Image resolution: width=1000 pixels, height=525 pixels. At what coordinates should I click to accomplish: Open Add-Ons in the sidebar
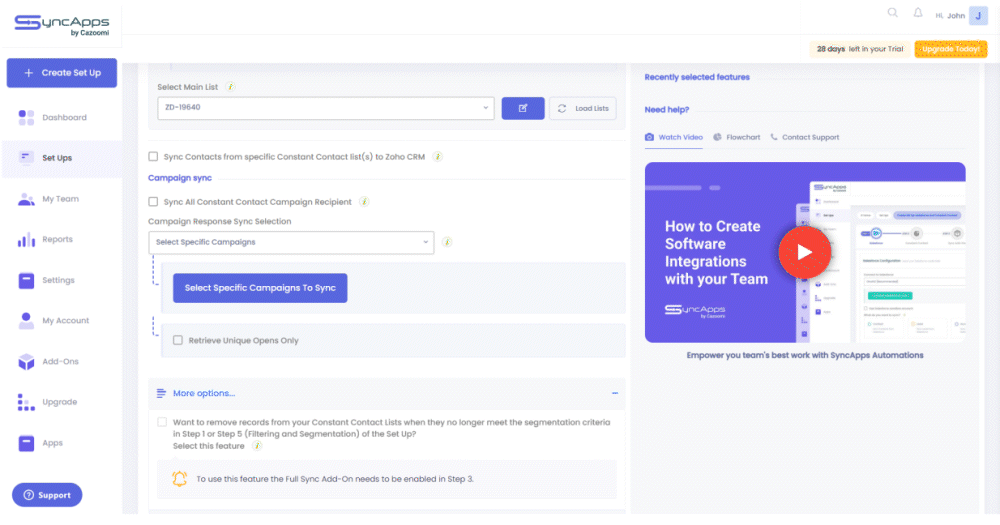(x=61, y=362)
